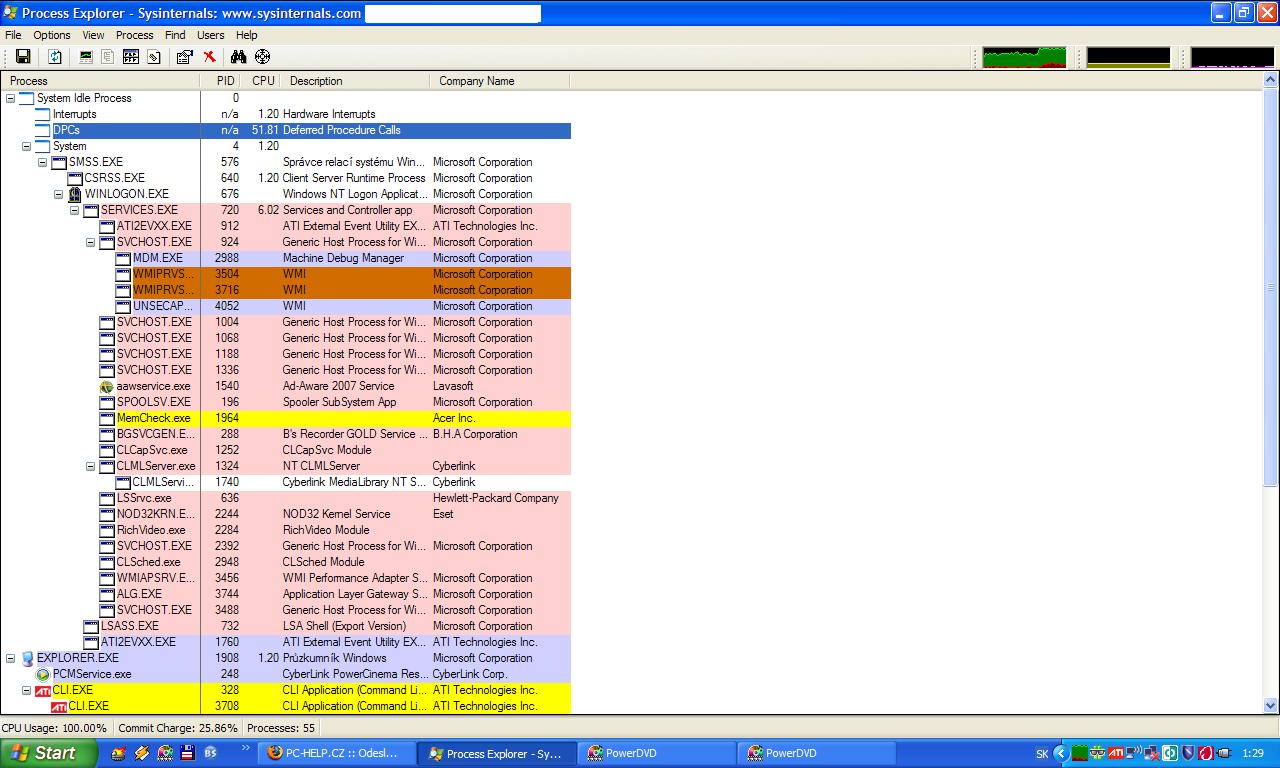The height and width of the screenshot is (768, 1280).
Task: Click the aawservice.exe process icon
Action: tap(107, 386)
